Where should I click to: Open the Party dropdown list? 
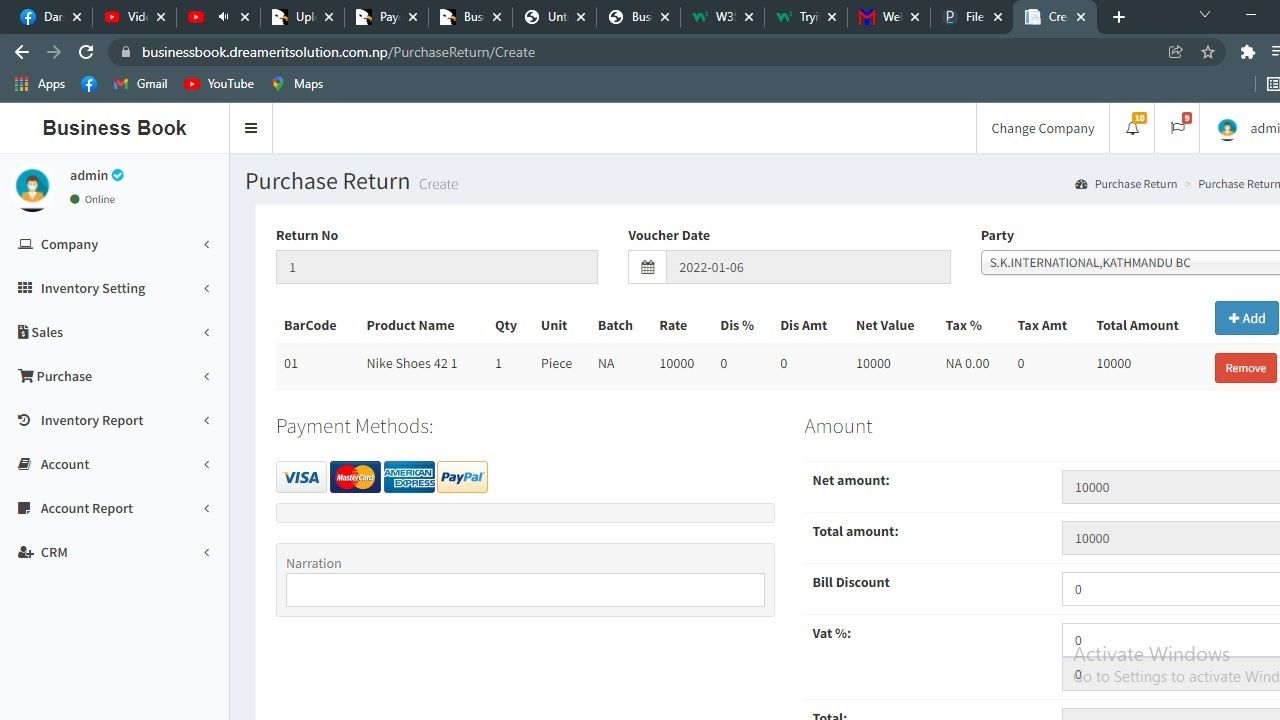pos(1130,263)
